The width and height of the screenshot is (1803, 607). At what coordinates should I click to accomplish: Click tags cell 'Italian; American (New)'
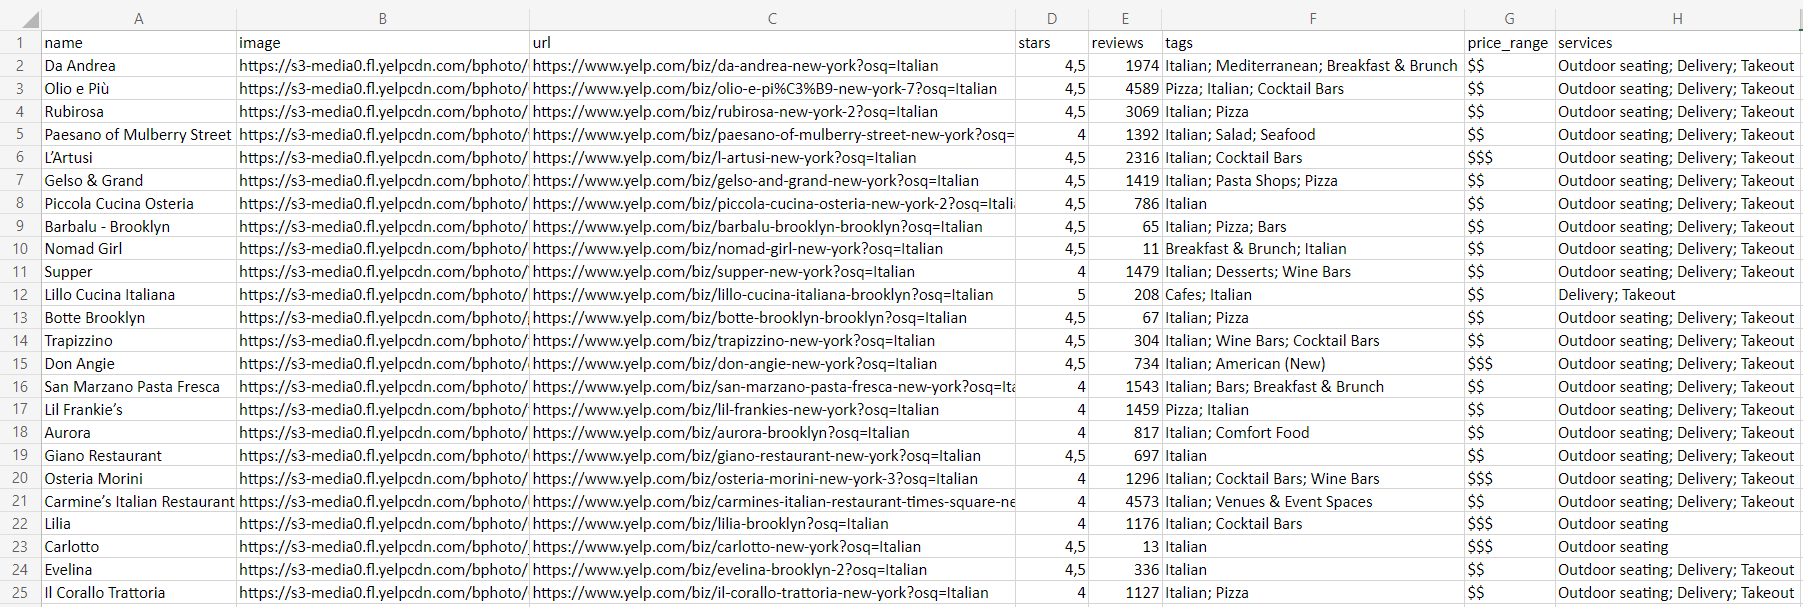click(x=1313, y=364)
